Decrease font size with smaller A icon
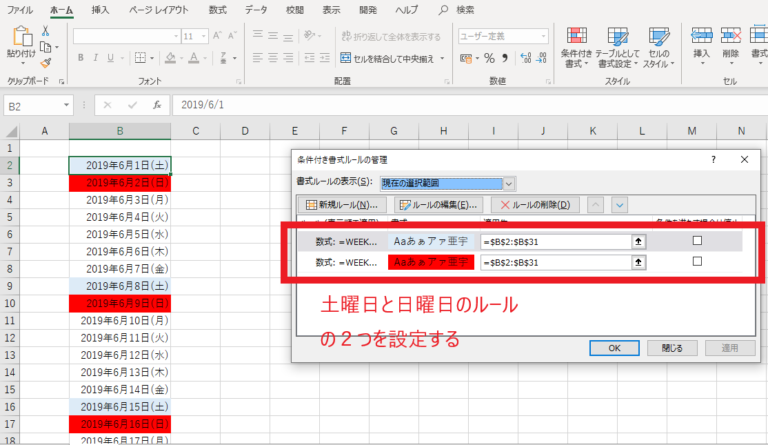This screenshot has height=445, width=768. [x=232, y=35]
